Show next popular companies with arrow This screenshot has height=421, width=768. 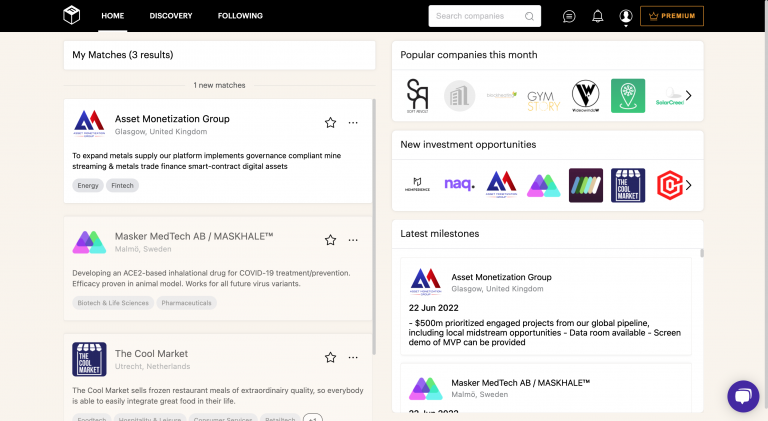point(689,95)
